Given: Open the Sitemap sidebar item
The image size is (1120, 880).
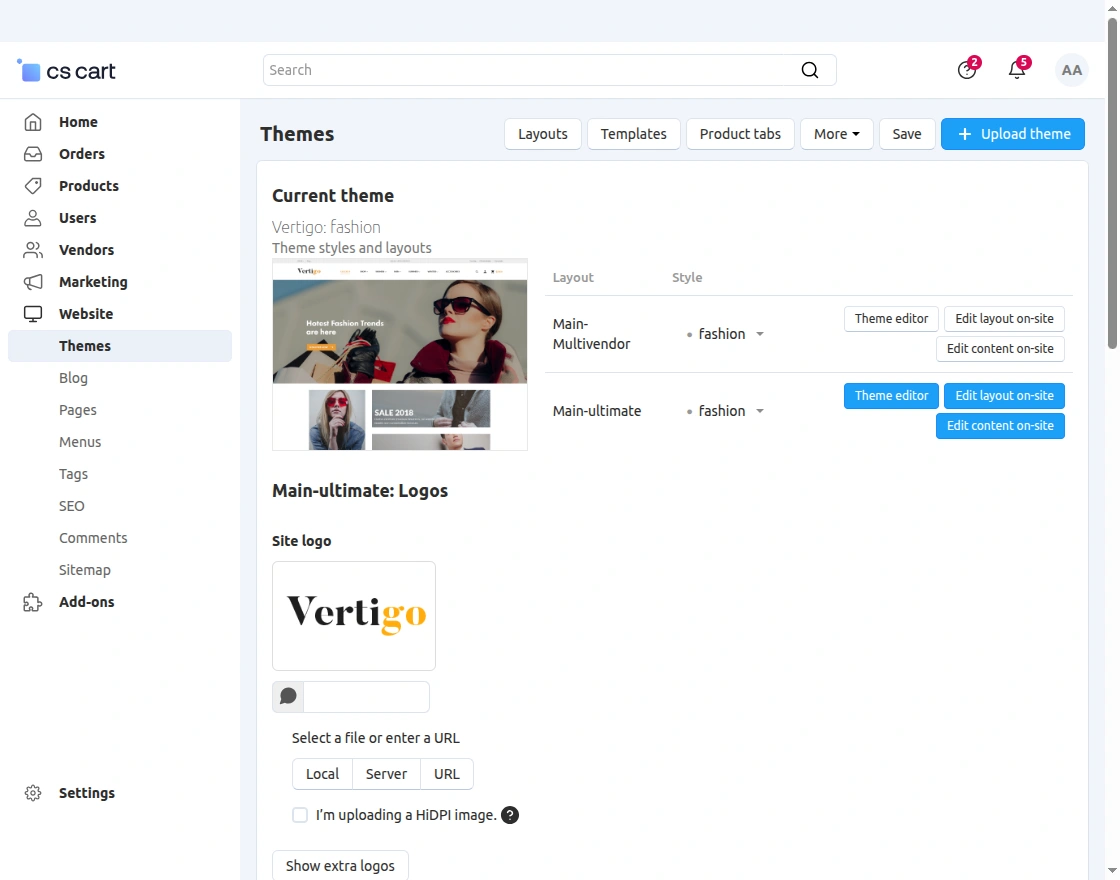Looking at the screenshot, I should click(x=85, y=570).
